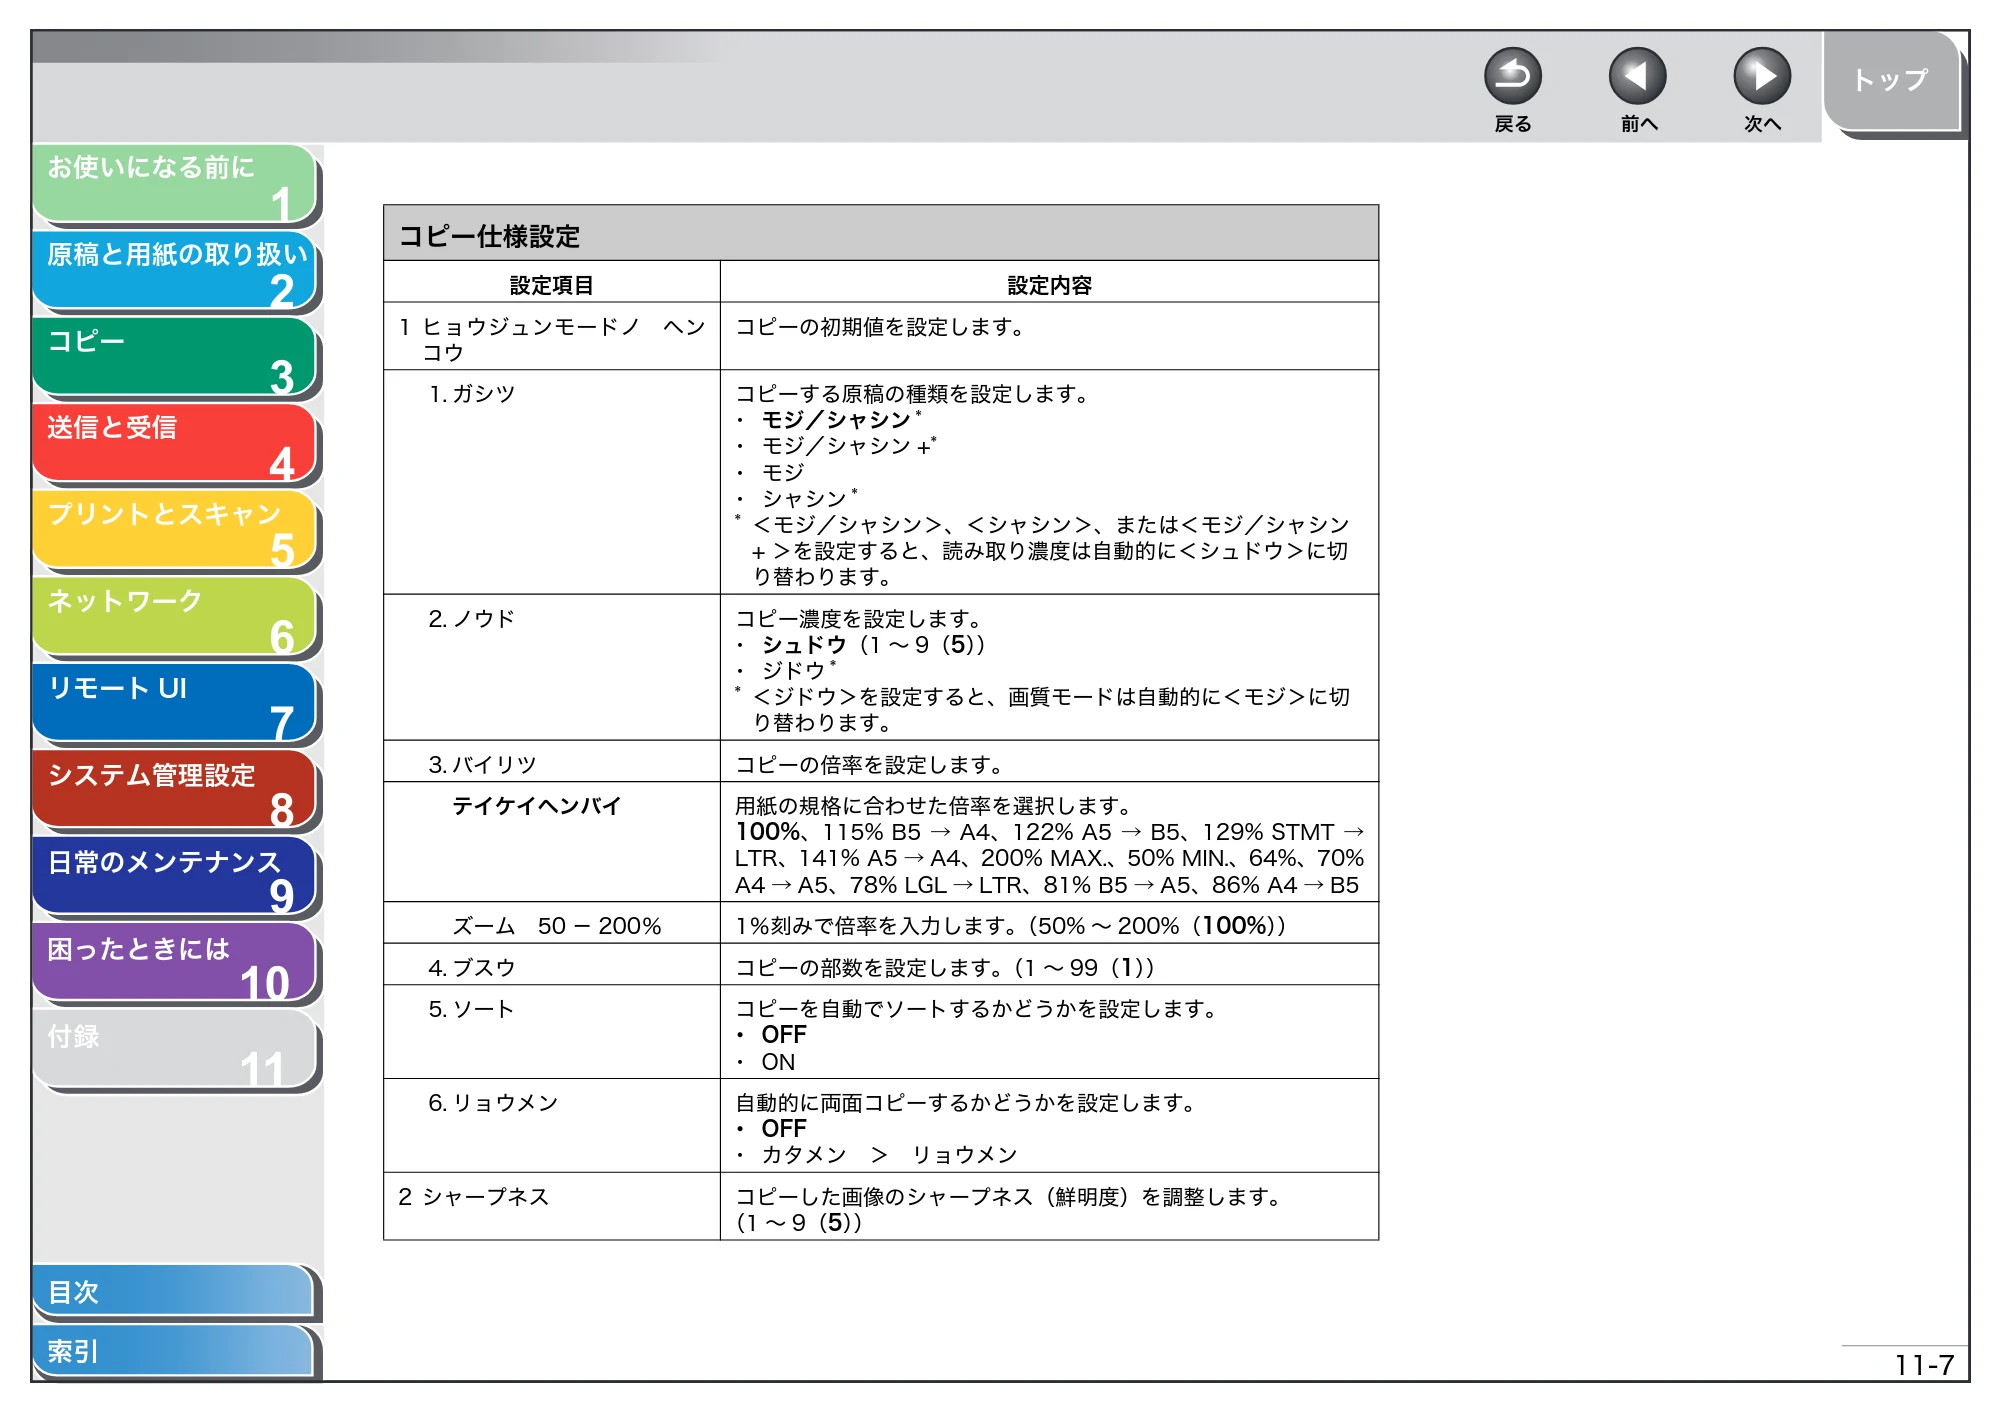This screenshot has height=1414, width=2000.
Task: Open chapter 2 原稿と用紙の取り扱い tab
Action: tap(174, 270)
